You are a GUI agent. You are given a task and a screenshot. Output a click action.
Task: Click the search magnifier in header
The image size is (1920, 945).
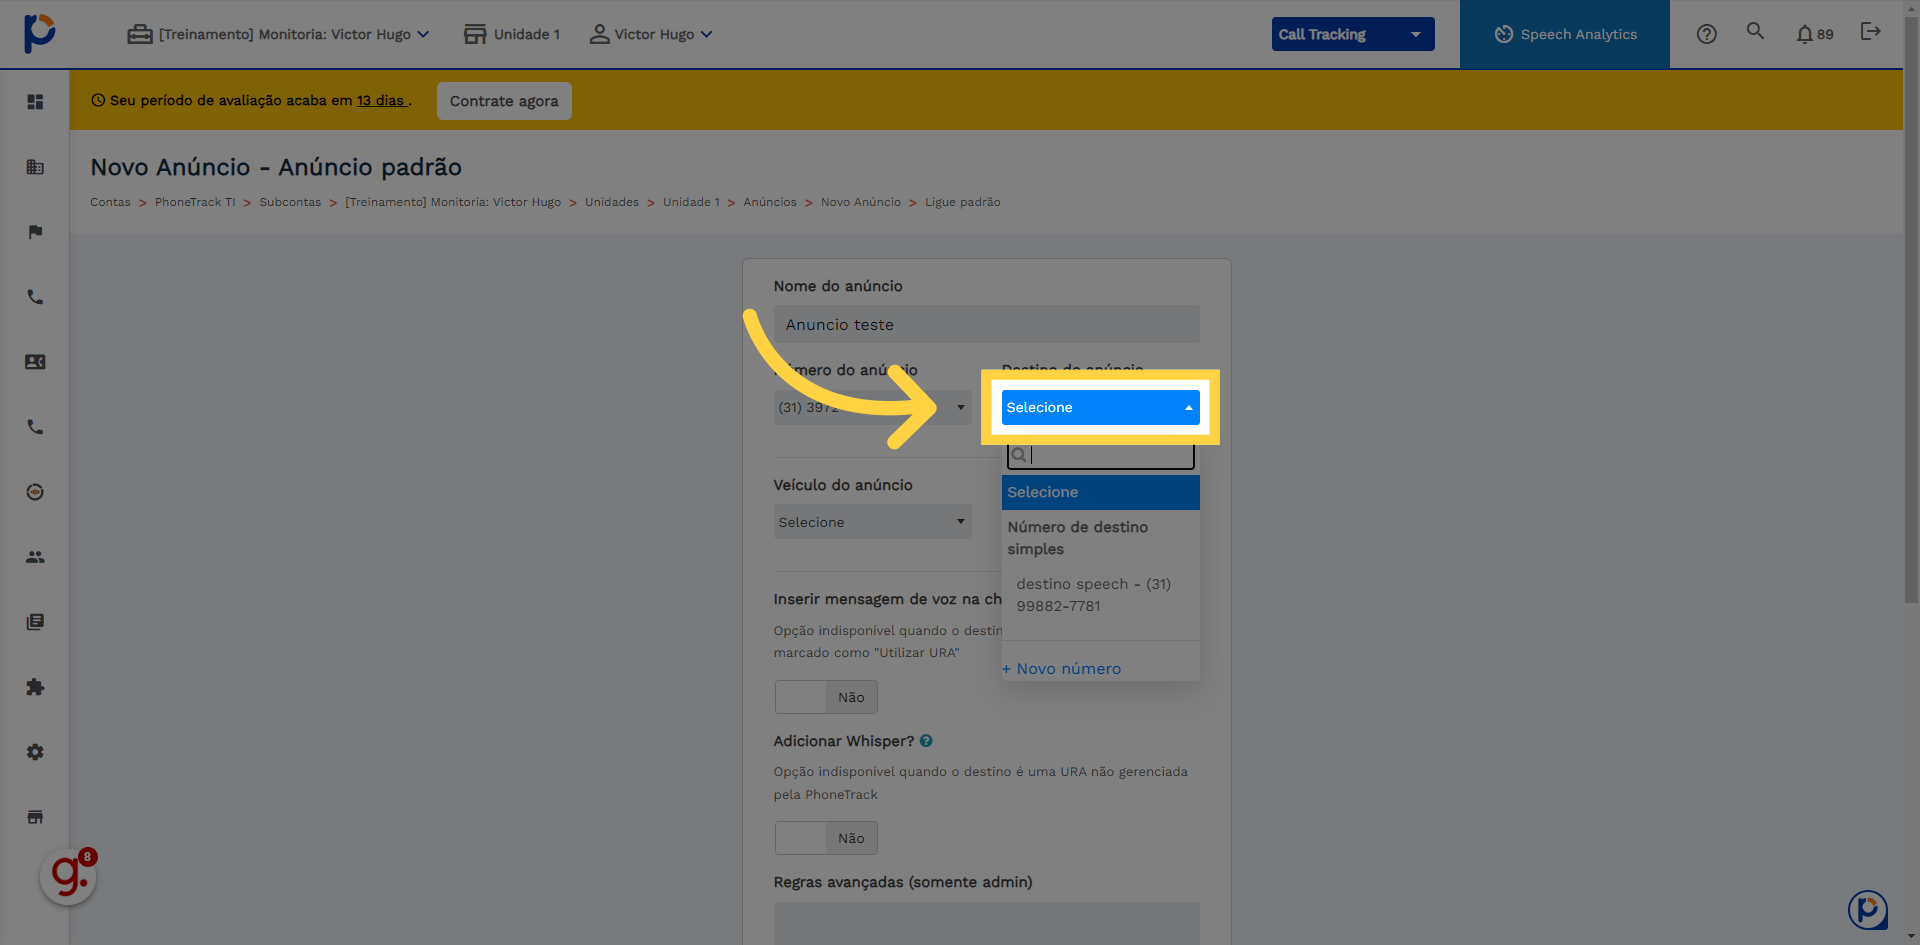(x=1755, y=31)
